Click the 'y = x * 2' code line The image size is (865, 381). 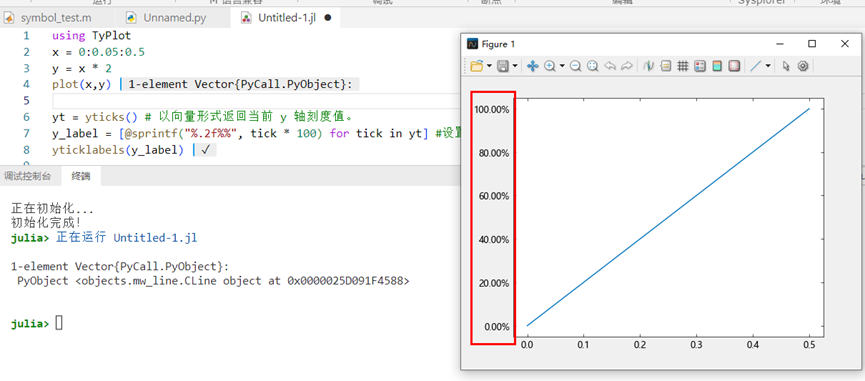[x=82, y=68]
